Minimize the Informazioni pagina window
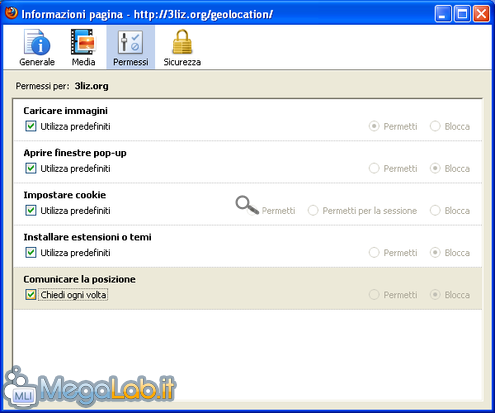 point(443,14)
